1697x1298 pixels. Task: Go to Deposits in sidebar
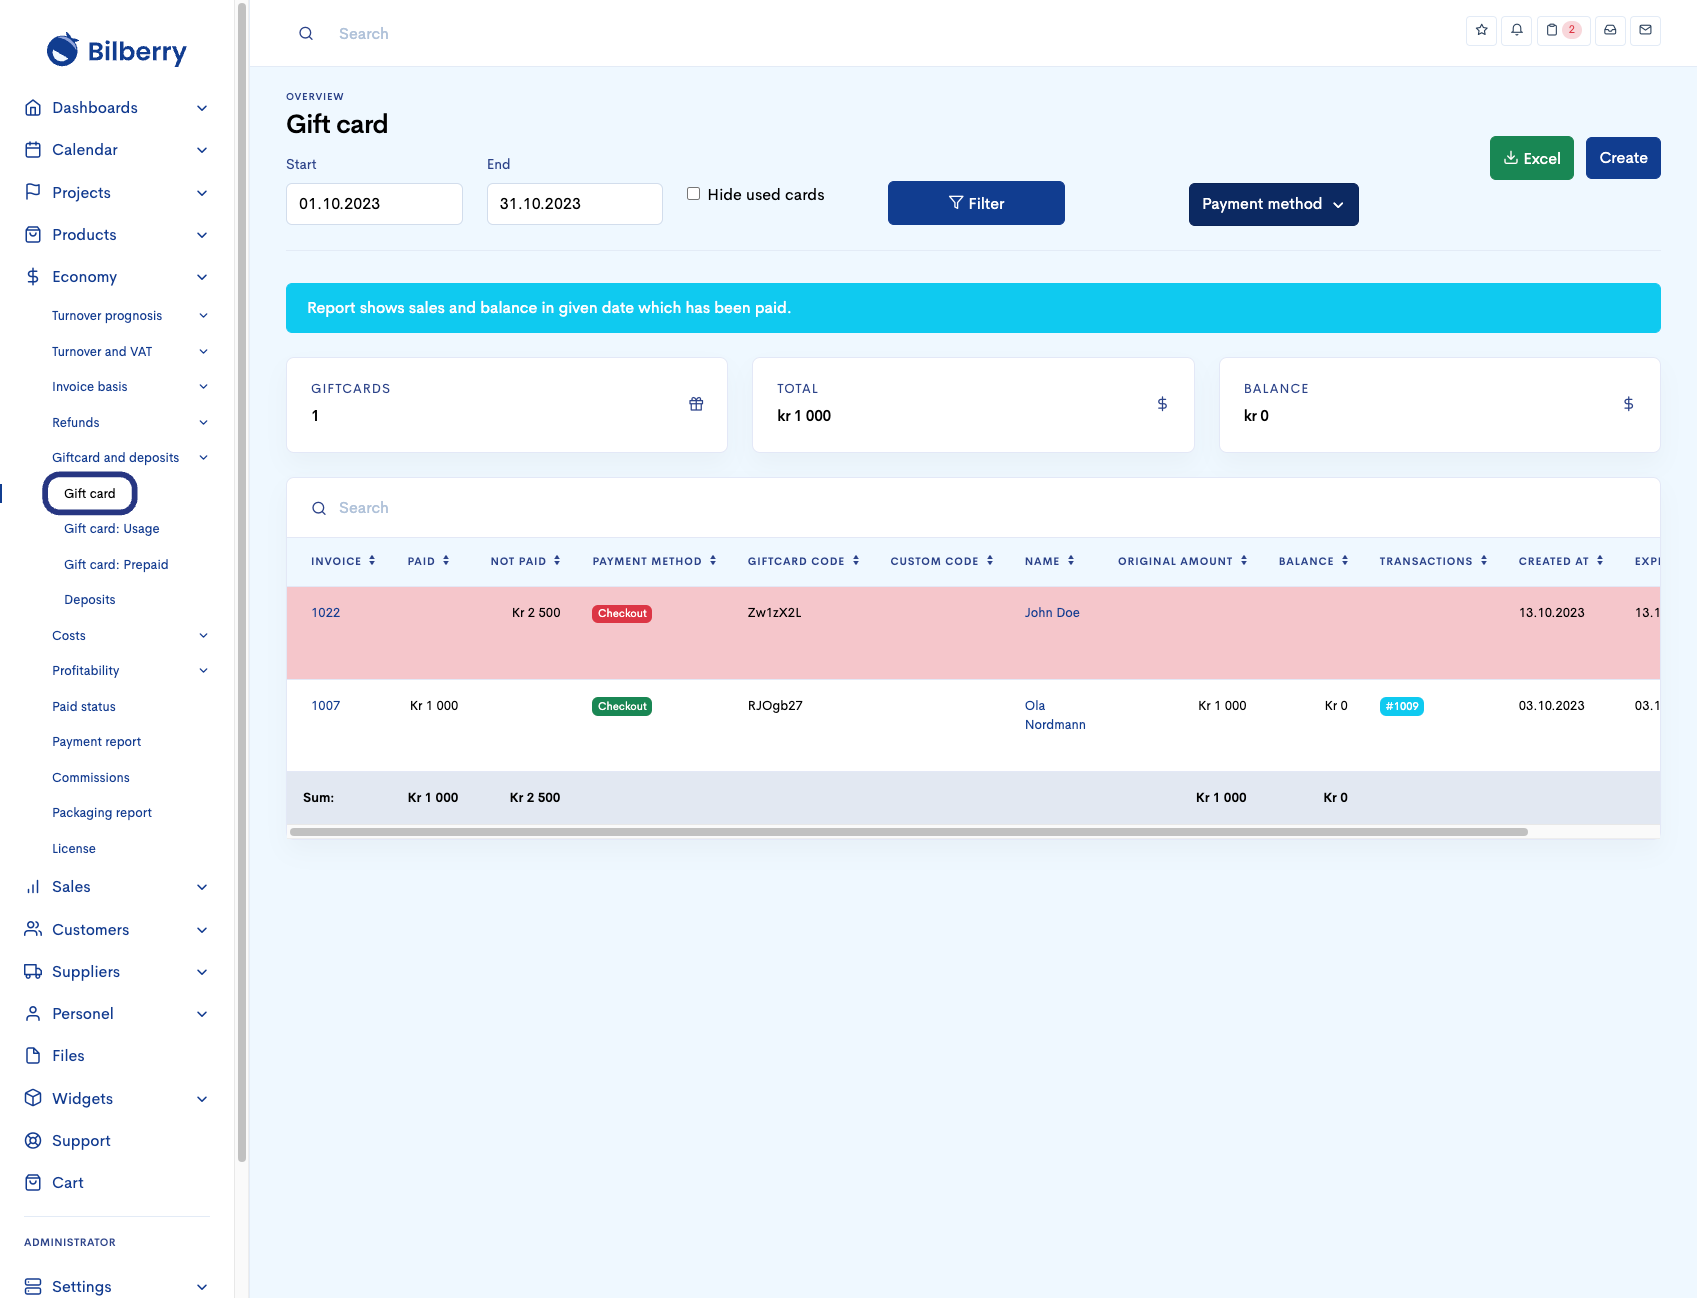90,600
